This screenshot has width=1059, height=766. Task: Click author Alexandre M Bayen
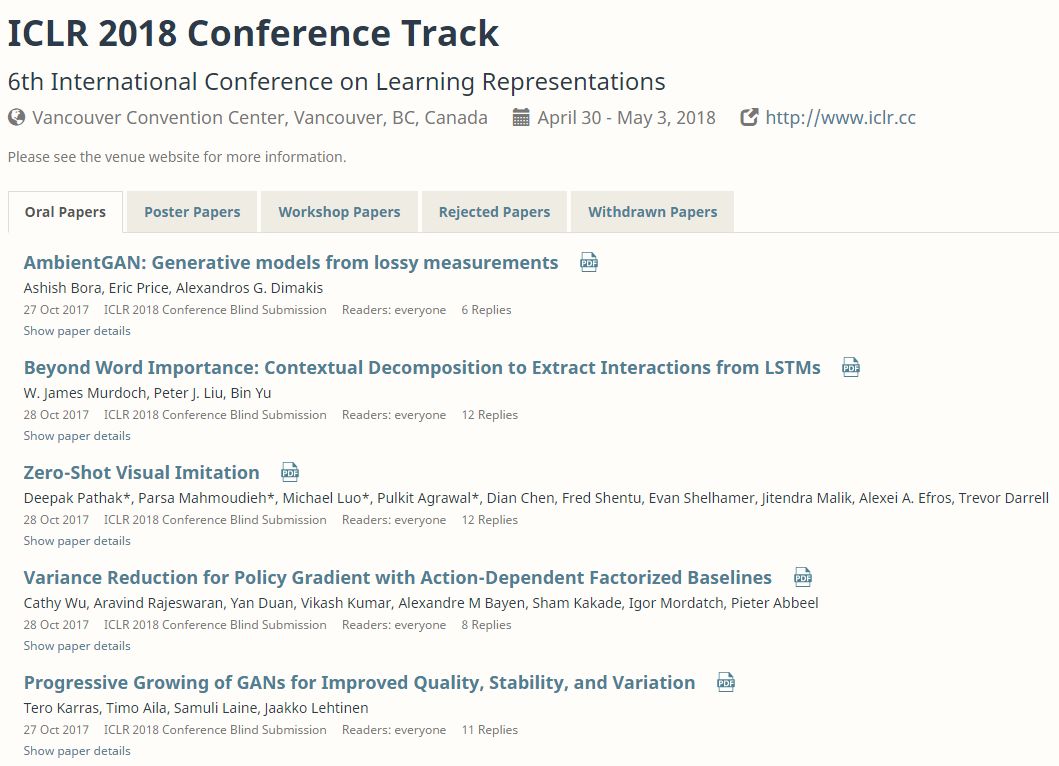pyautogui.click(x=461, y=603)
